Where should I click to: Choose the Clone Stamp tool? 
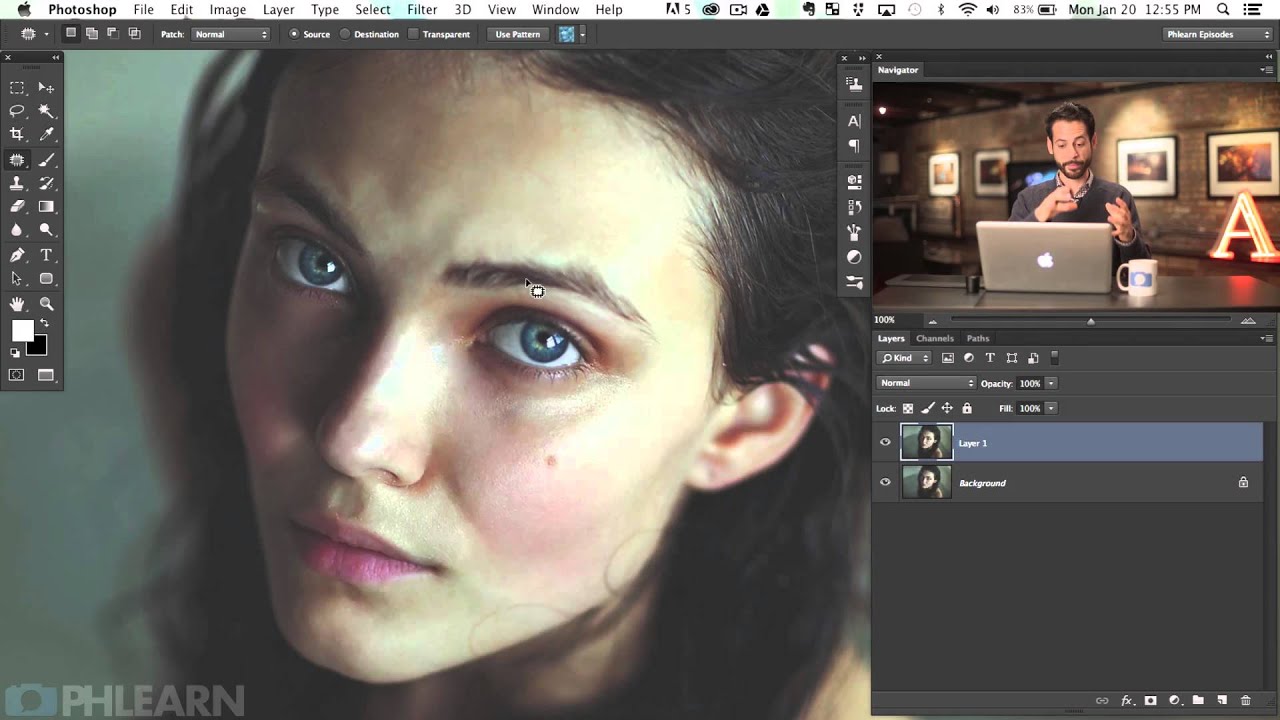(17, 183)
